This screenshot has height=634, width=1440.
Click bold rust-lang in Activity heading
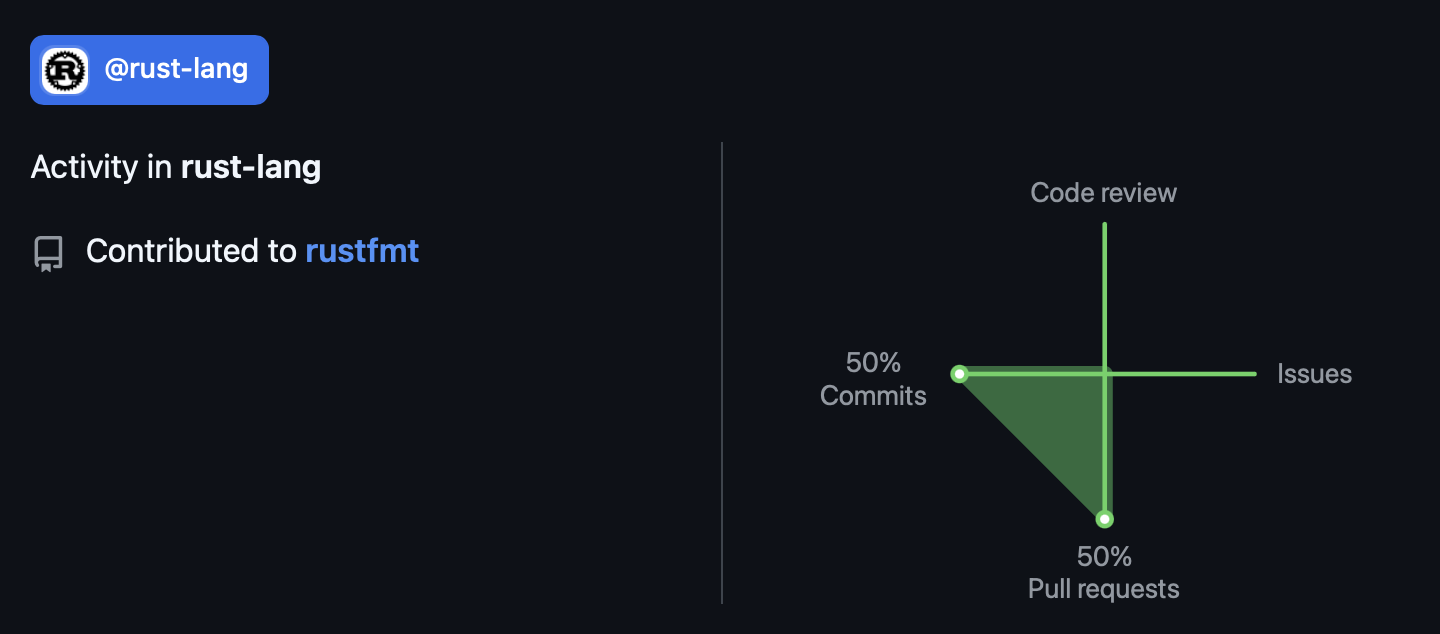tap(250, 167)
